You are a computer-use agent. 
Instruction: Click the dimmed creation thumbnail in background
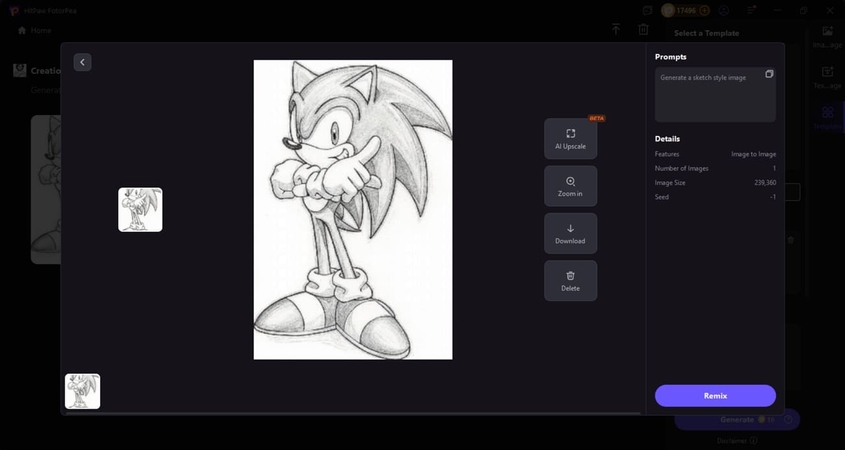click(x=46, y=189)
